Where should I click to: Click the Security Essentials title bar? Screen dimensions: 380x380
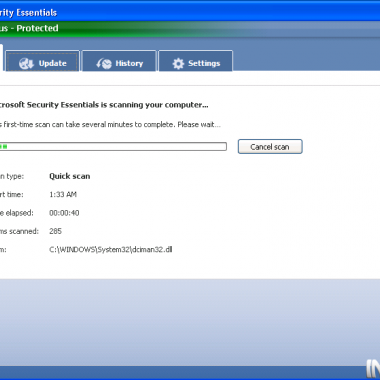pos(190,12)
